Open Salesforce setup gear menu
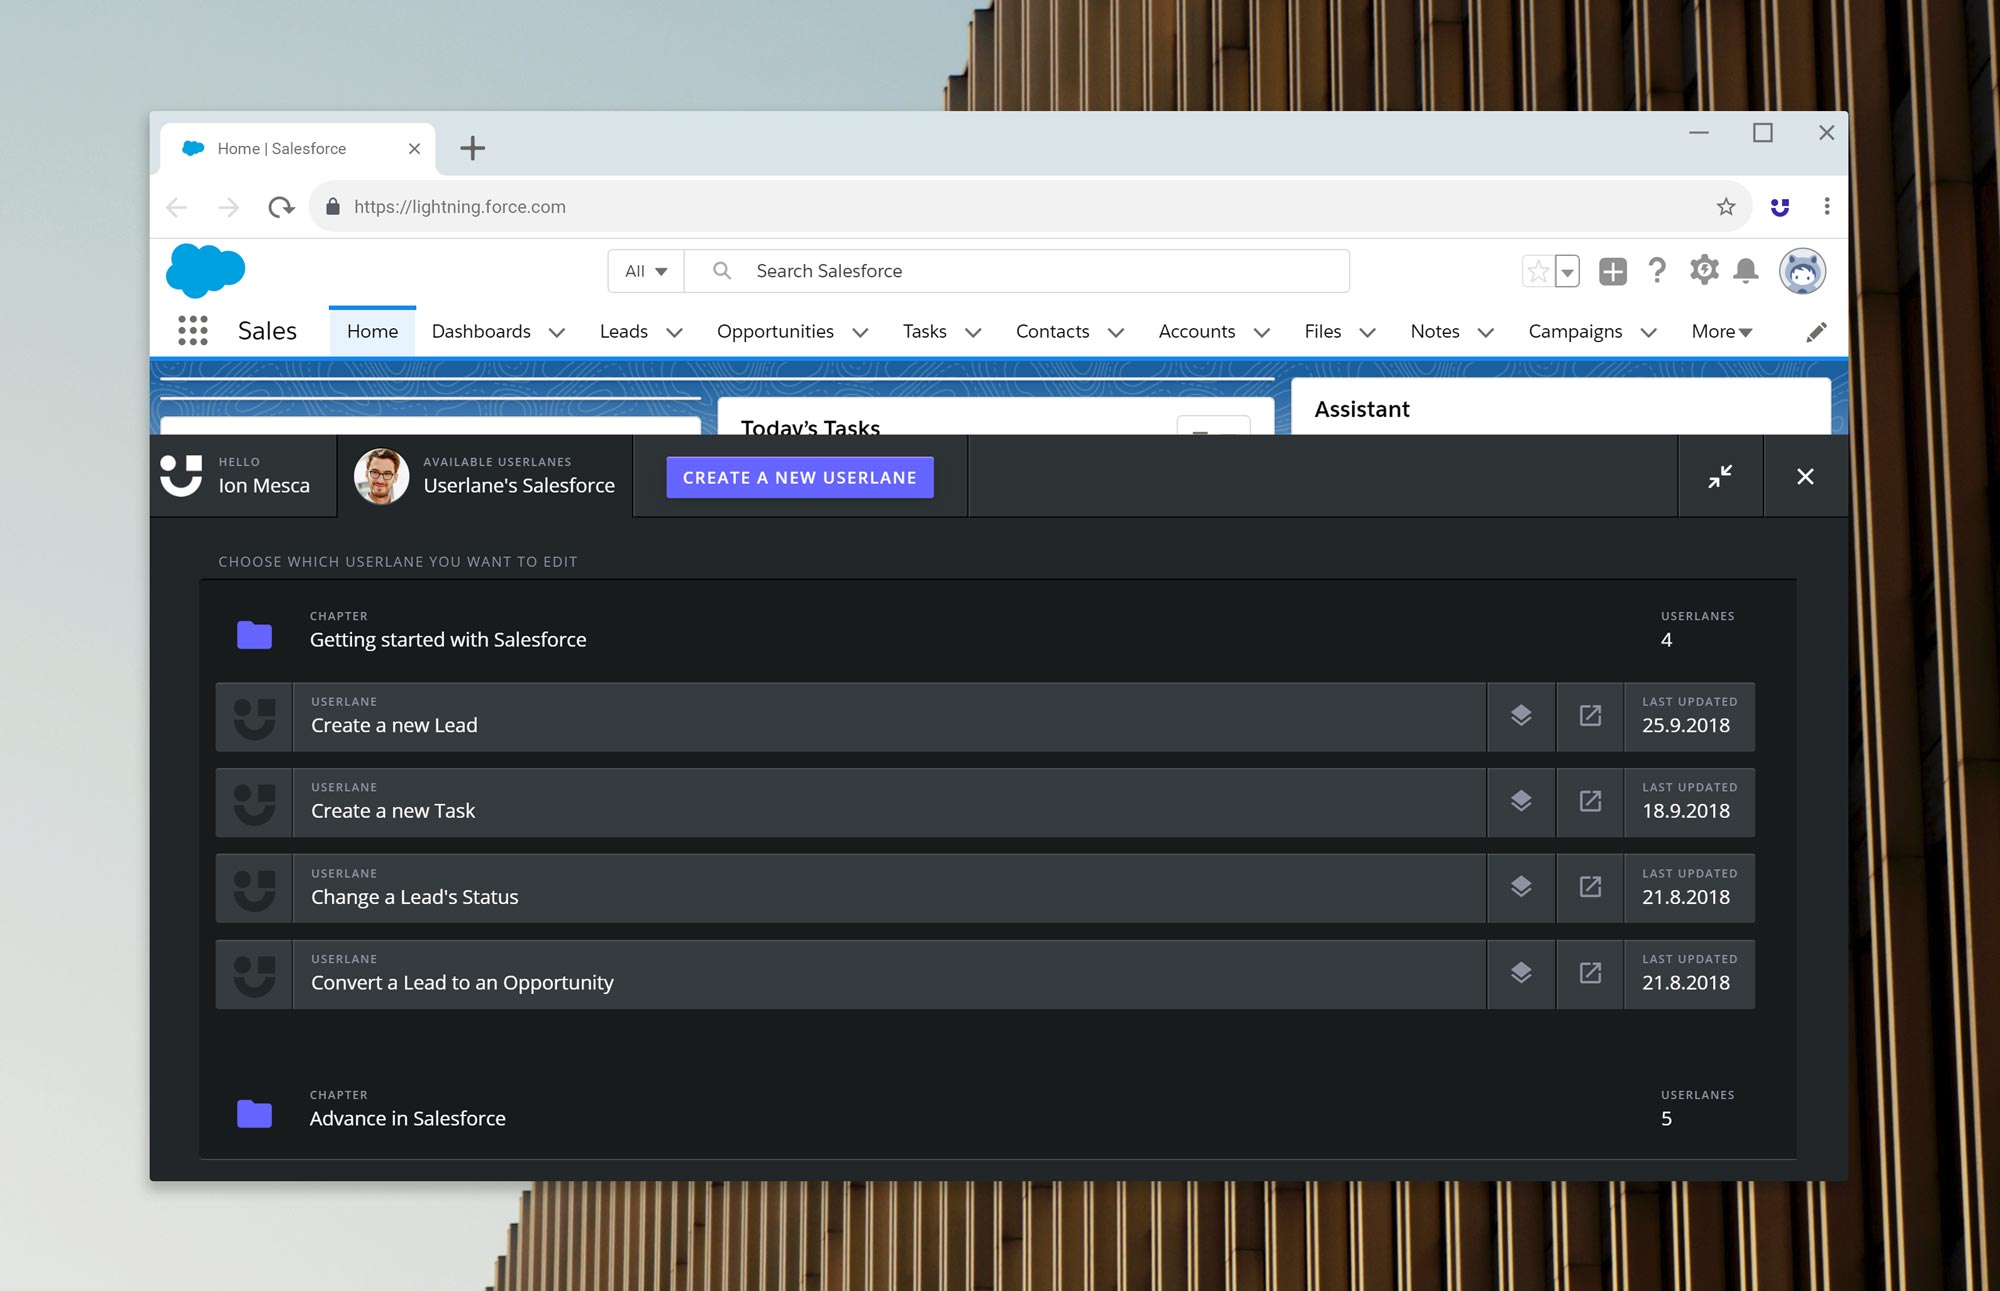The image size is (2000, 1291). click(1704, 271)
